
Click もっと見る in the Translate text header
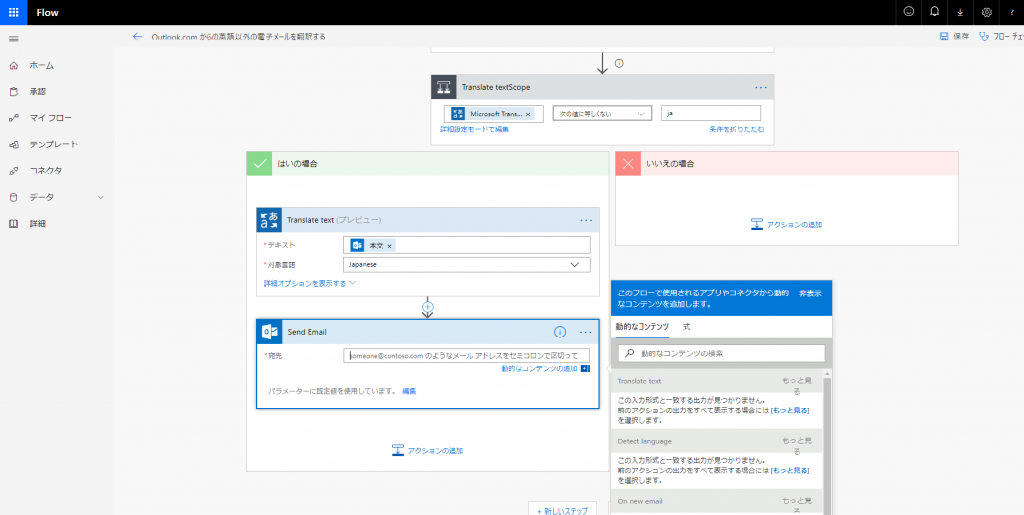coord(796,386)
